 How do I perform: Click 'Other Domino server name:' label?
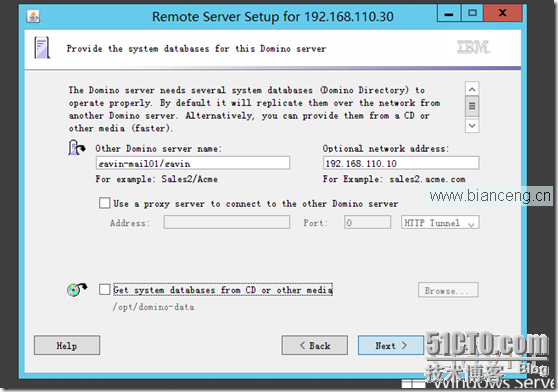tap(158, 148)
